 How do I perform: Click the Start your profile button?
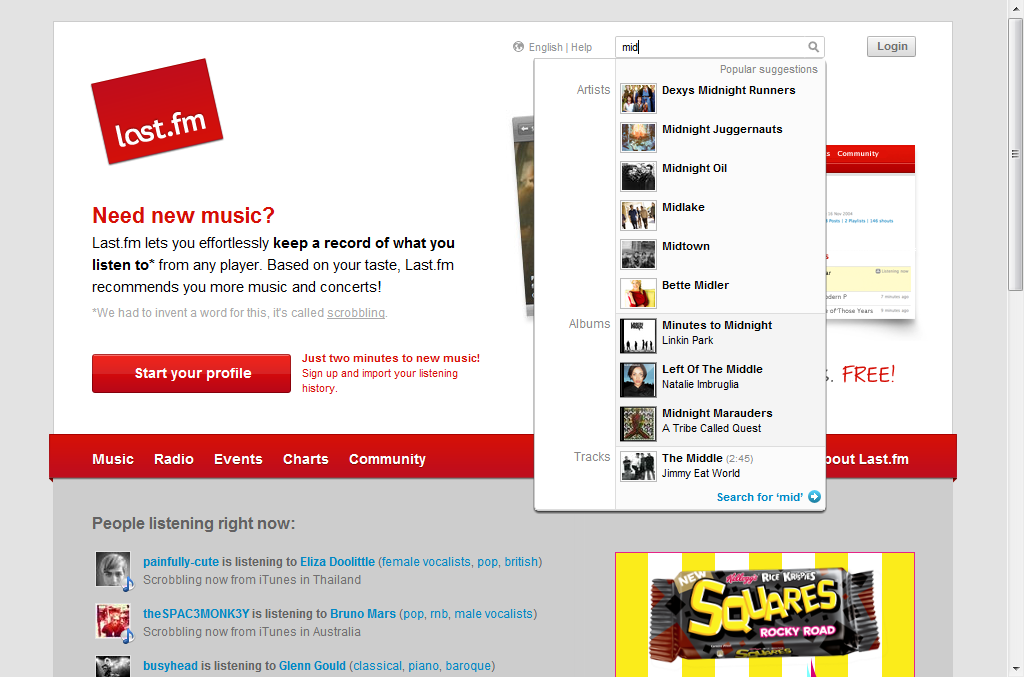[191, 373]
